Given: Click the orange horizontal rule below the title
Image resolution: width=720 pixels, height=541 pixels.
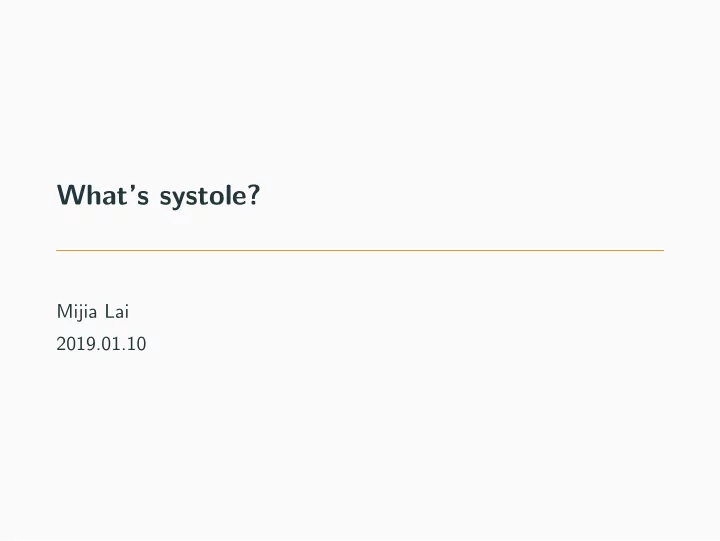Looking at the screenshot, I should pos(360,250).
